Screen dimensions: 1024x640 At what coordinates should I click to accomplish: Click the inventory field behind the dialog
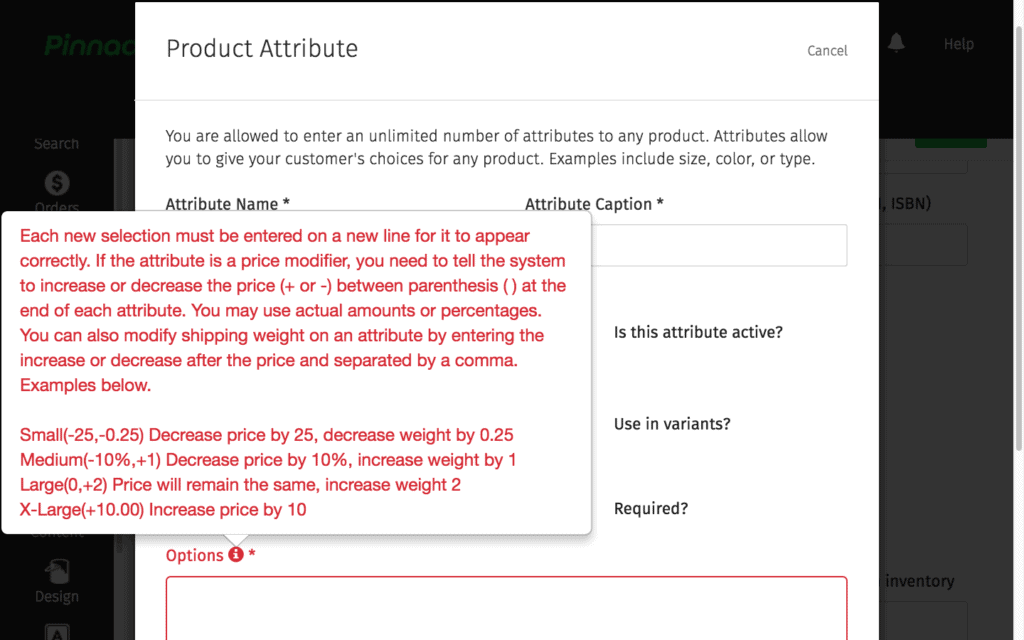pyautogui.click(x=923, y=620)
